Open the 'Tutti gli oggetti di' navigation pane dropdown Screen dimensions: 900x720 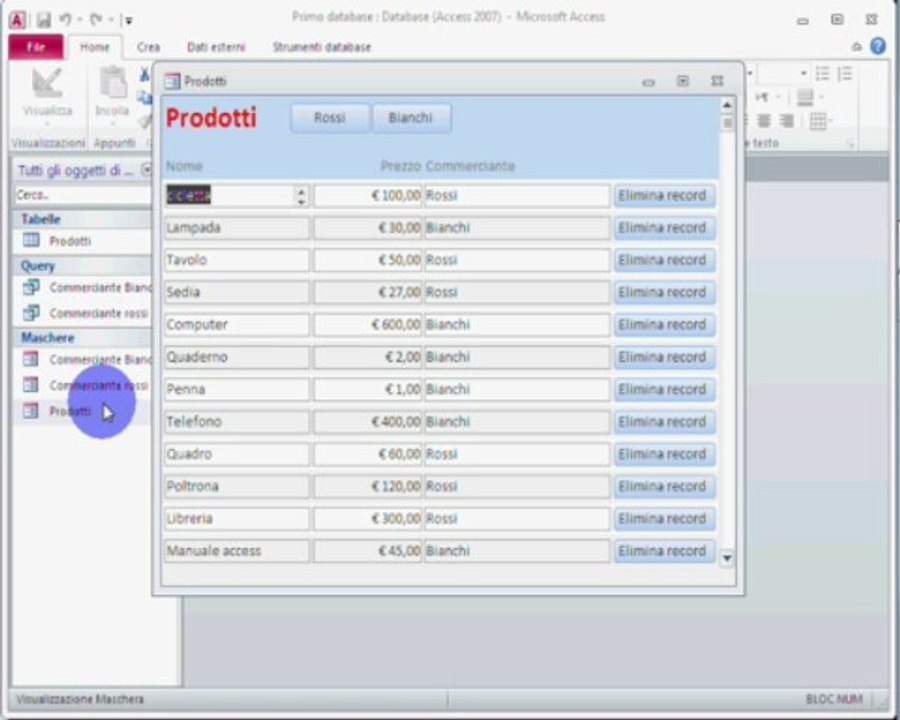point(146,170)
